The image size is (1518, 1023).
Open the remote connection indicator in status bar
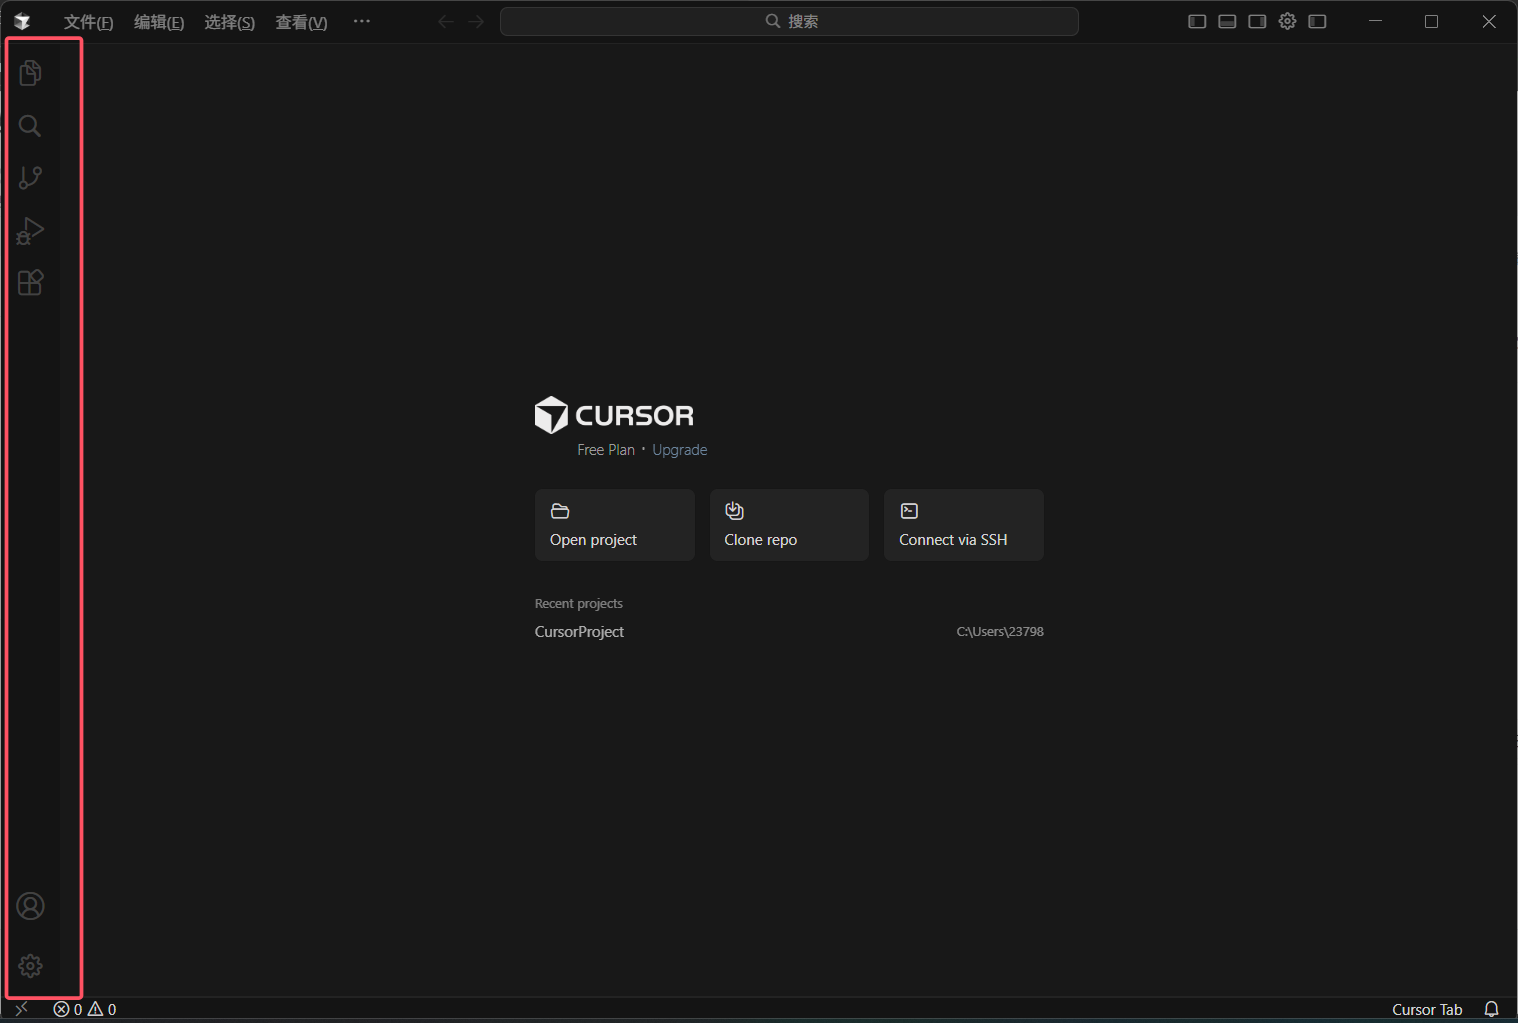(21, 1009)
